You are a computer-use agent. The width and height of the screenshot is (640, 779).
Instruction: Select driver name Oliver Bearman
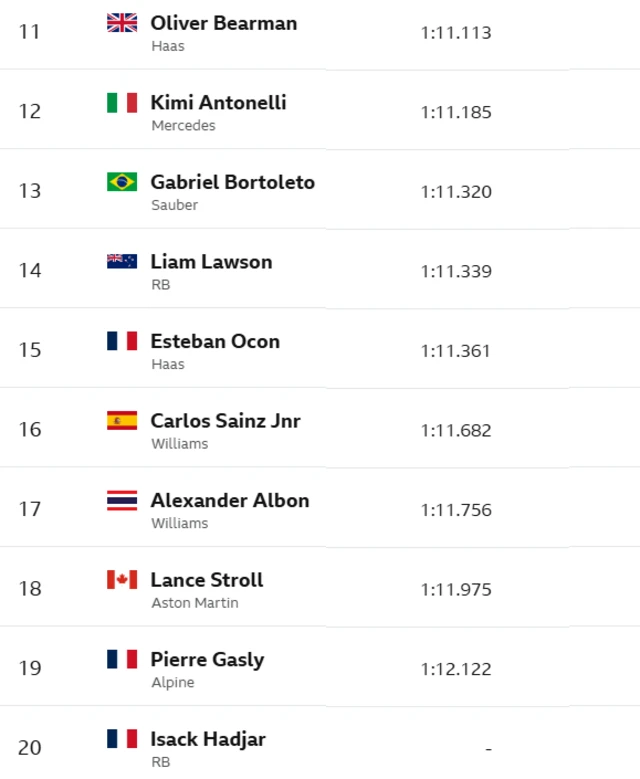click(223, 23)
